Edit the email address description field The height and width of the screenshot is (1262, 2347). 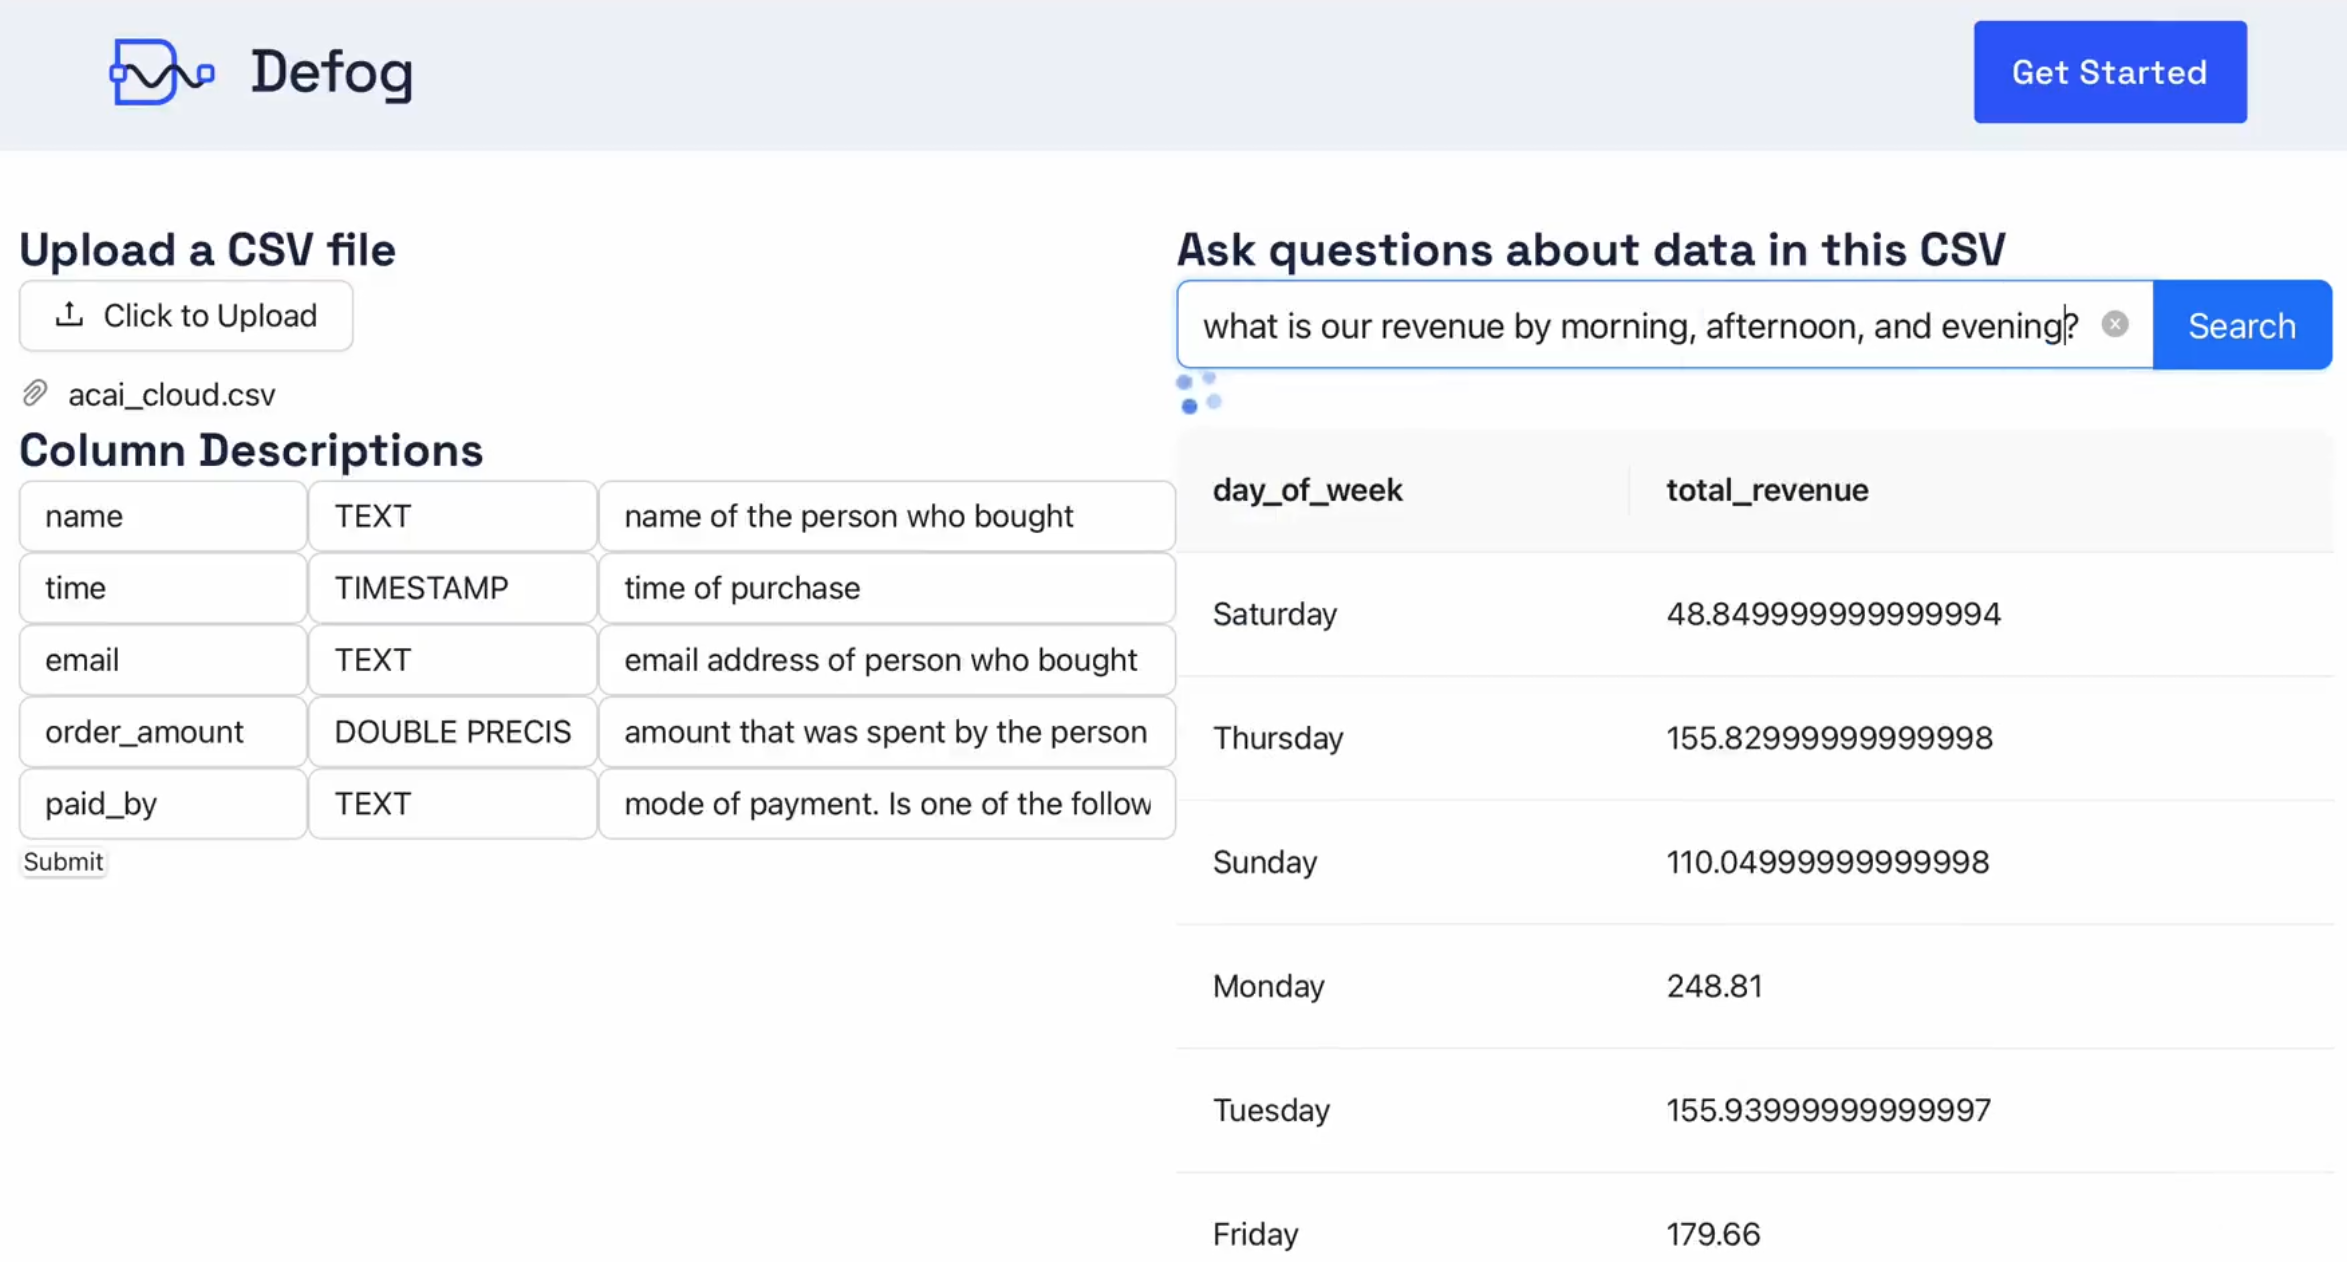click(886, 660)
